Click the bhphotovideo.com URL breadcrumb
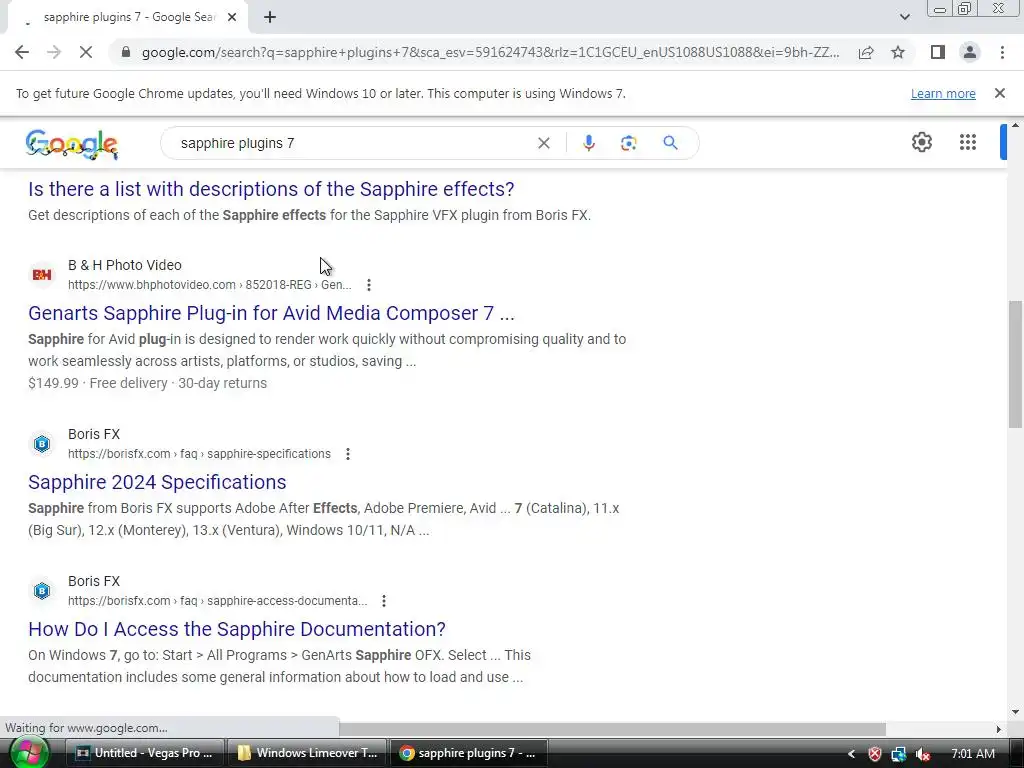This screenshot has width=1024, height=768. 210,285
